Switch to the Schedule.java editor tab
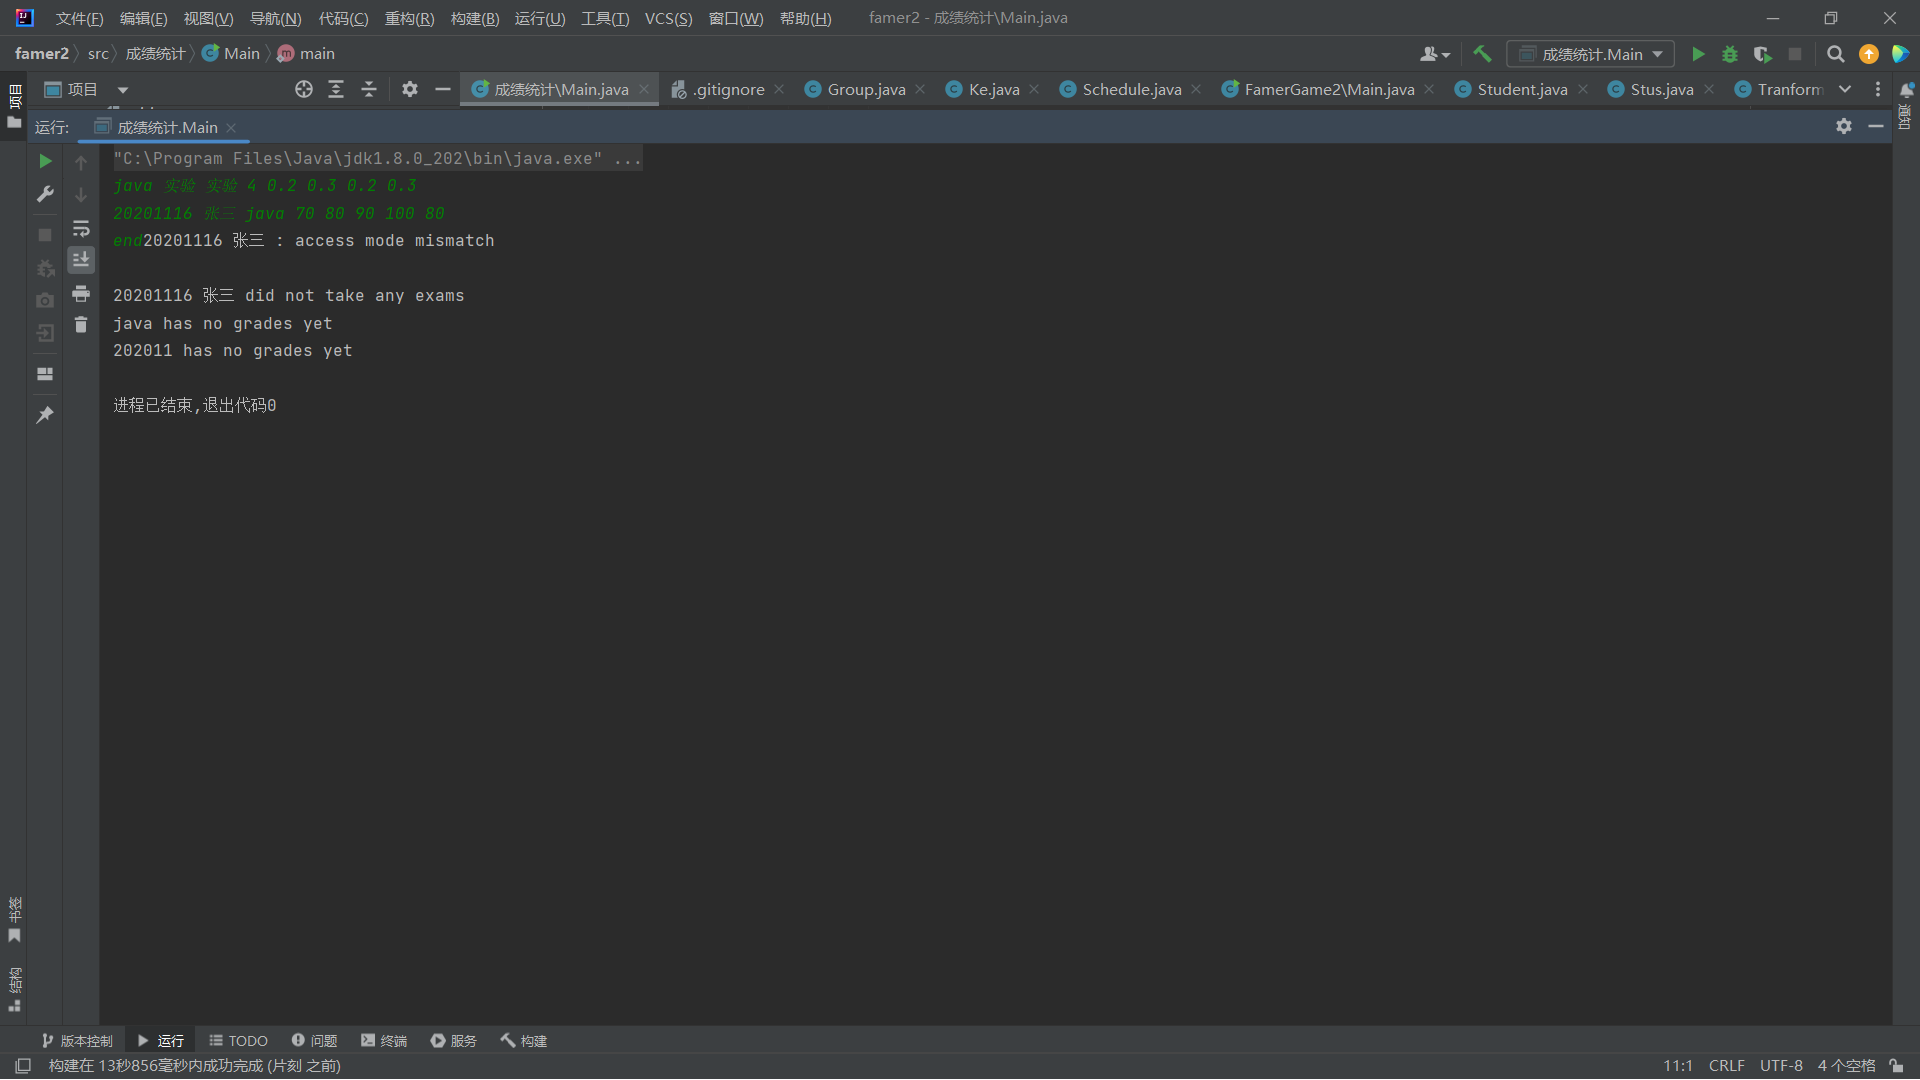The height and width of the screenshot is (1080, 1920). coord(1131,90)
